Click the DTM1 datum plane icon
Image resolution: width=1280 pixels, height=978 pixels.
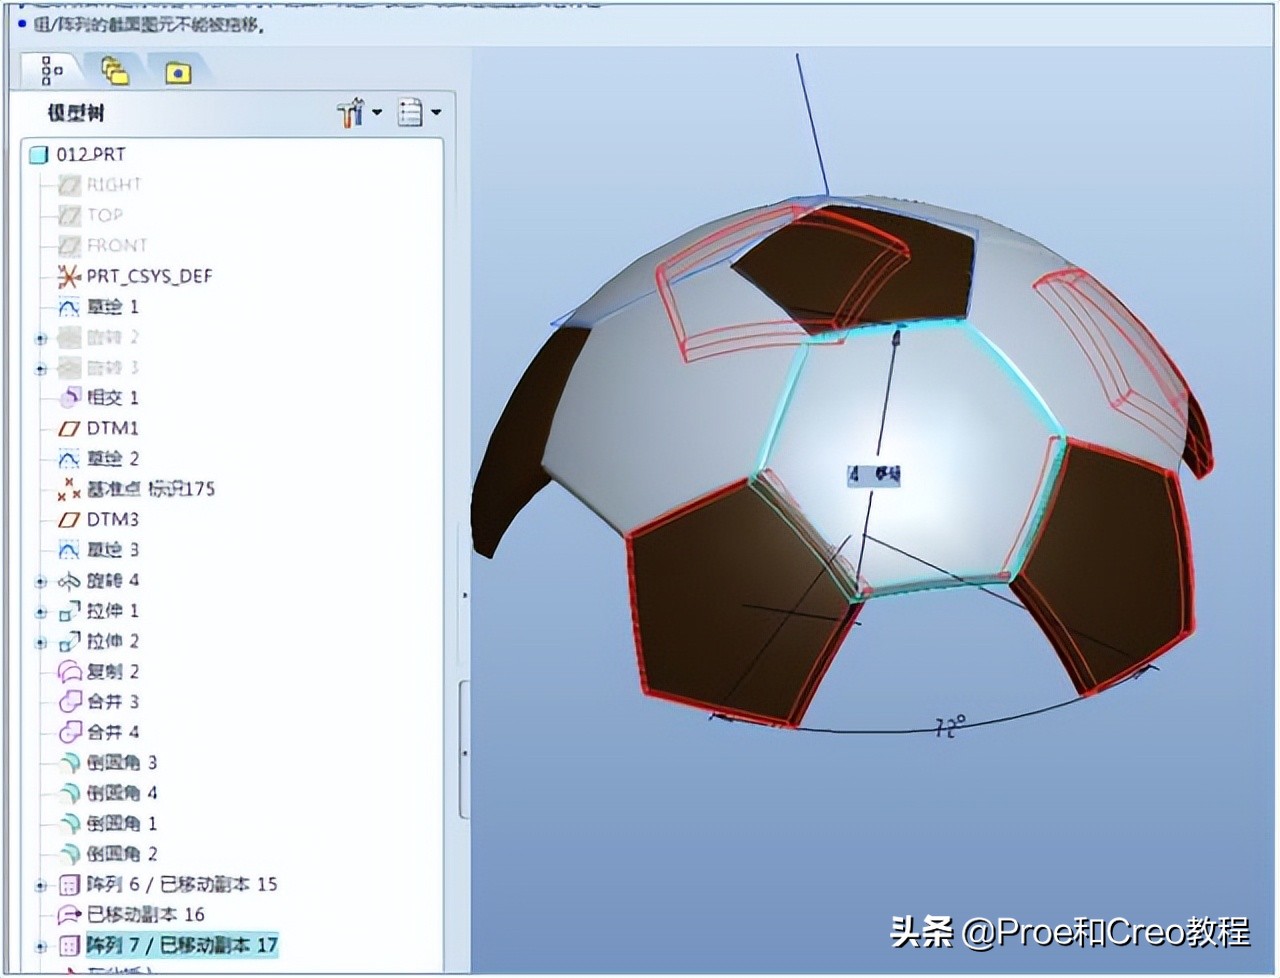coord(69,428)
